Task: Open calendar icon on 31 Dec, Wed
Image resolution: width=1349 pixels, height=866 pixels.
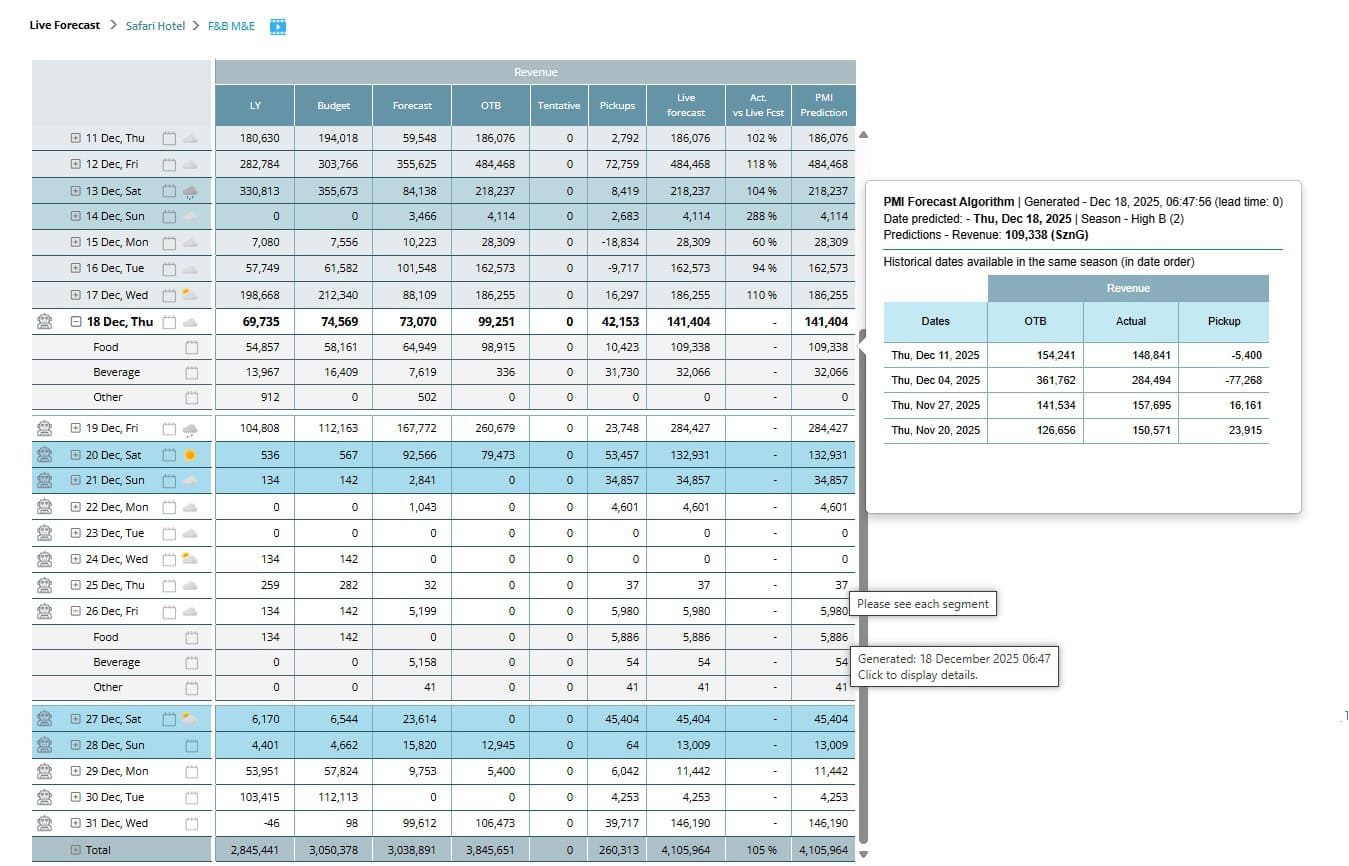Action: (x=192, y=824)
